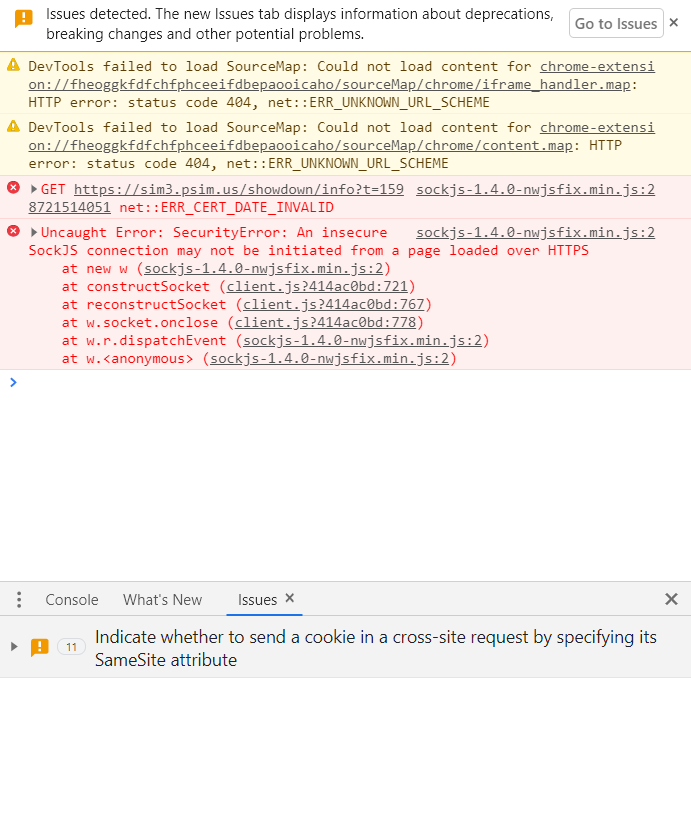Expand the SameSite cookie issue
The image size is (691, 825).
click(14, 646)
